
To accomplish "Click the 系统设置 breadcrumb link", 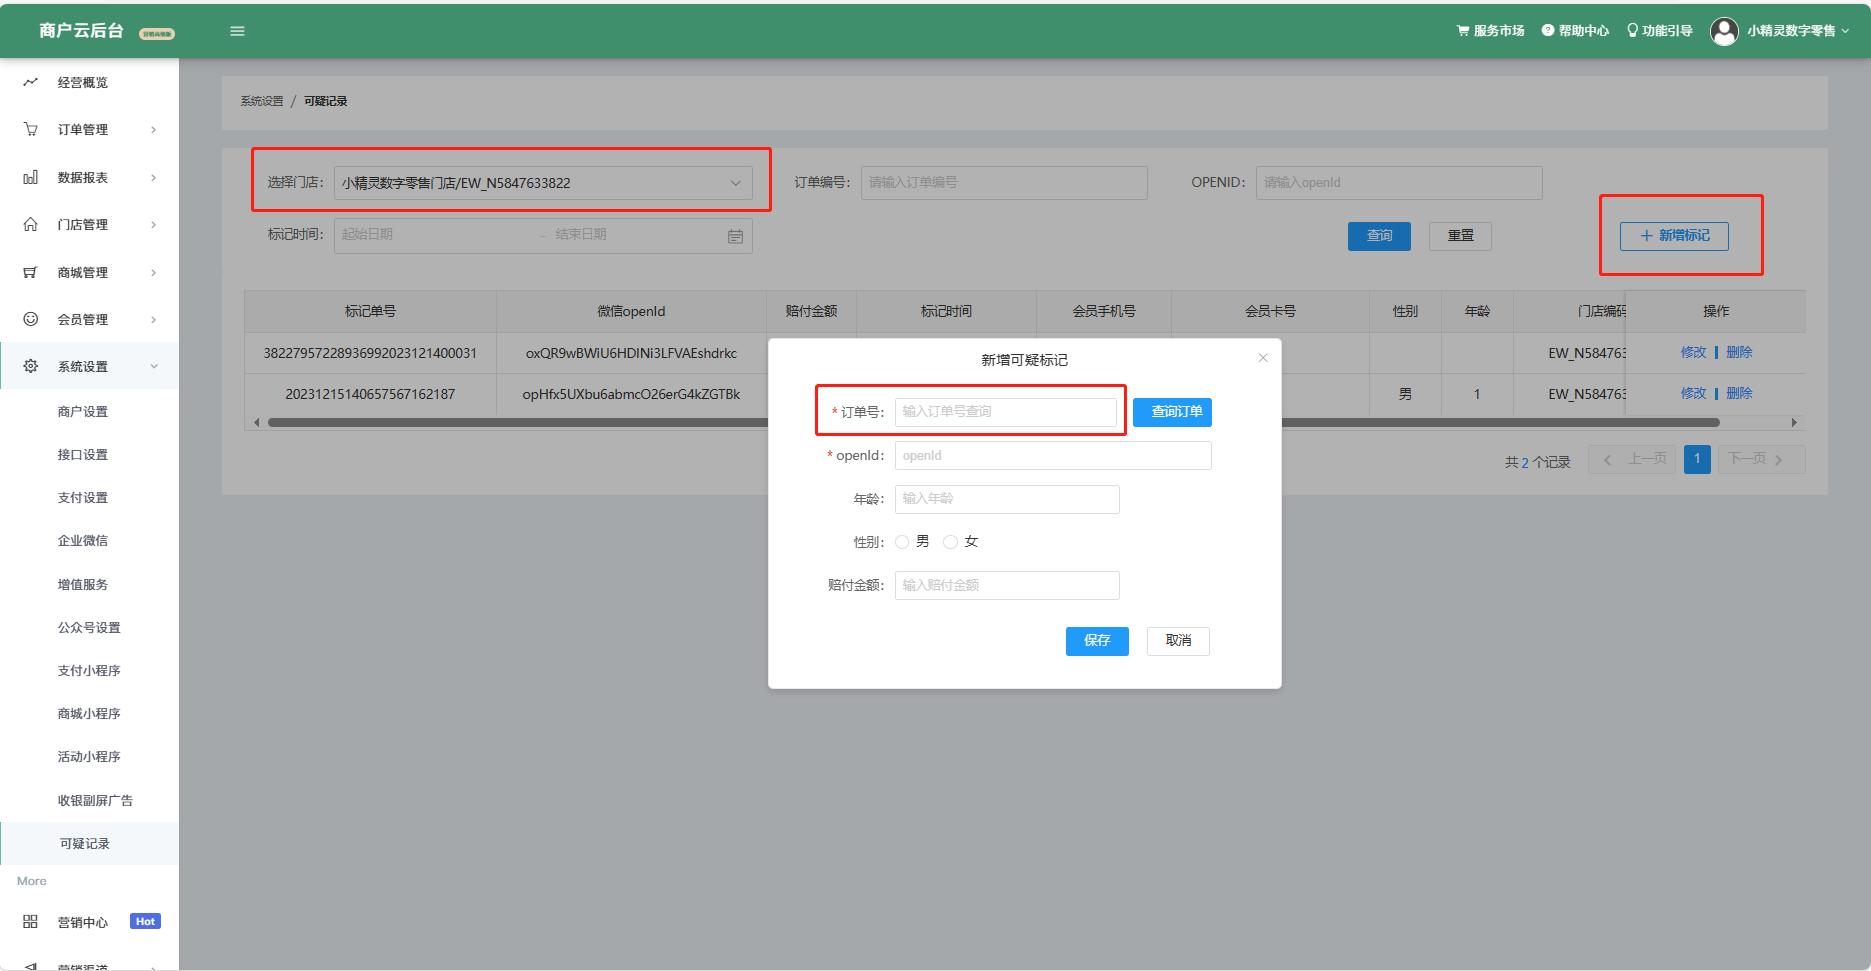I will click(x=262, y=101).
